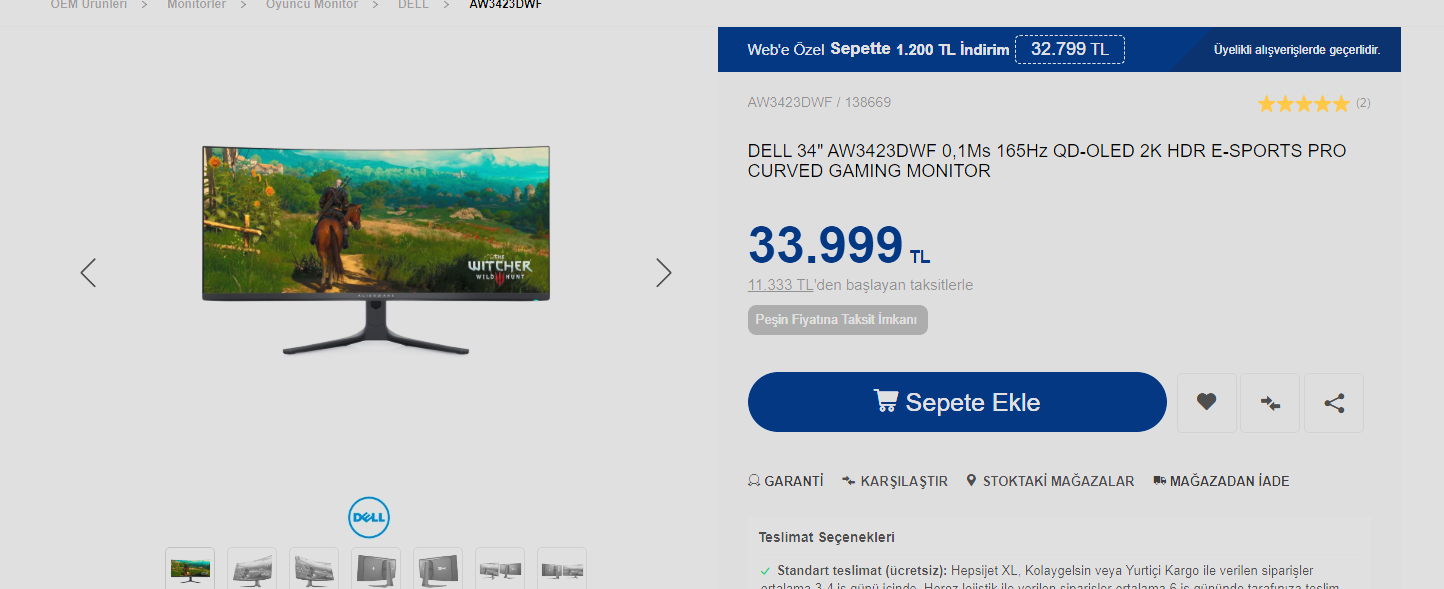The height and width of the screenshot is (589, 1444).
Task: Open KARŞILAŞTIR link below the button
Action: pyautogui.click(x=895, y=481)
